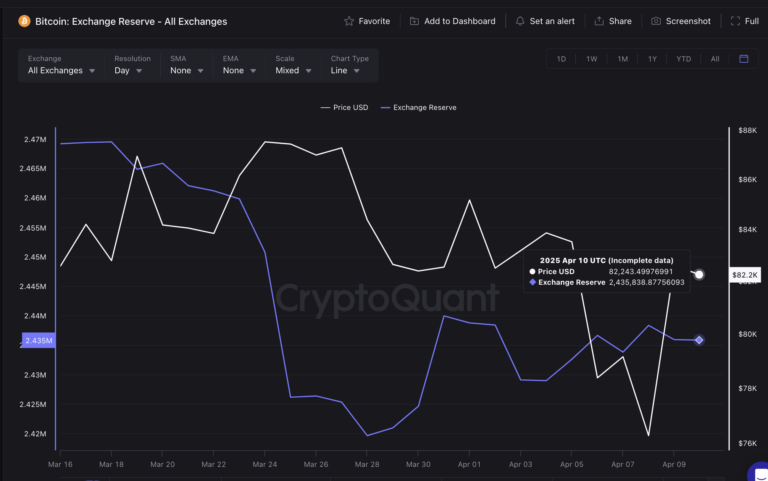Image resolution: width=768 pixels, height=481 pixels.
Task: Share this chart
Action: [x=599, y=21]
